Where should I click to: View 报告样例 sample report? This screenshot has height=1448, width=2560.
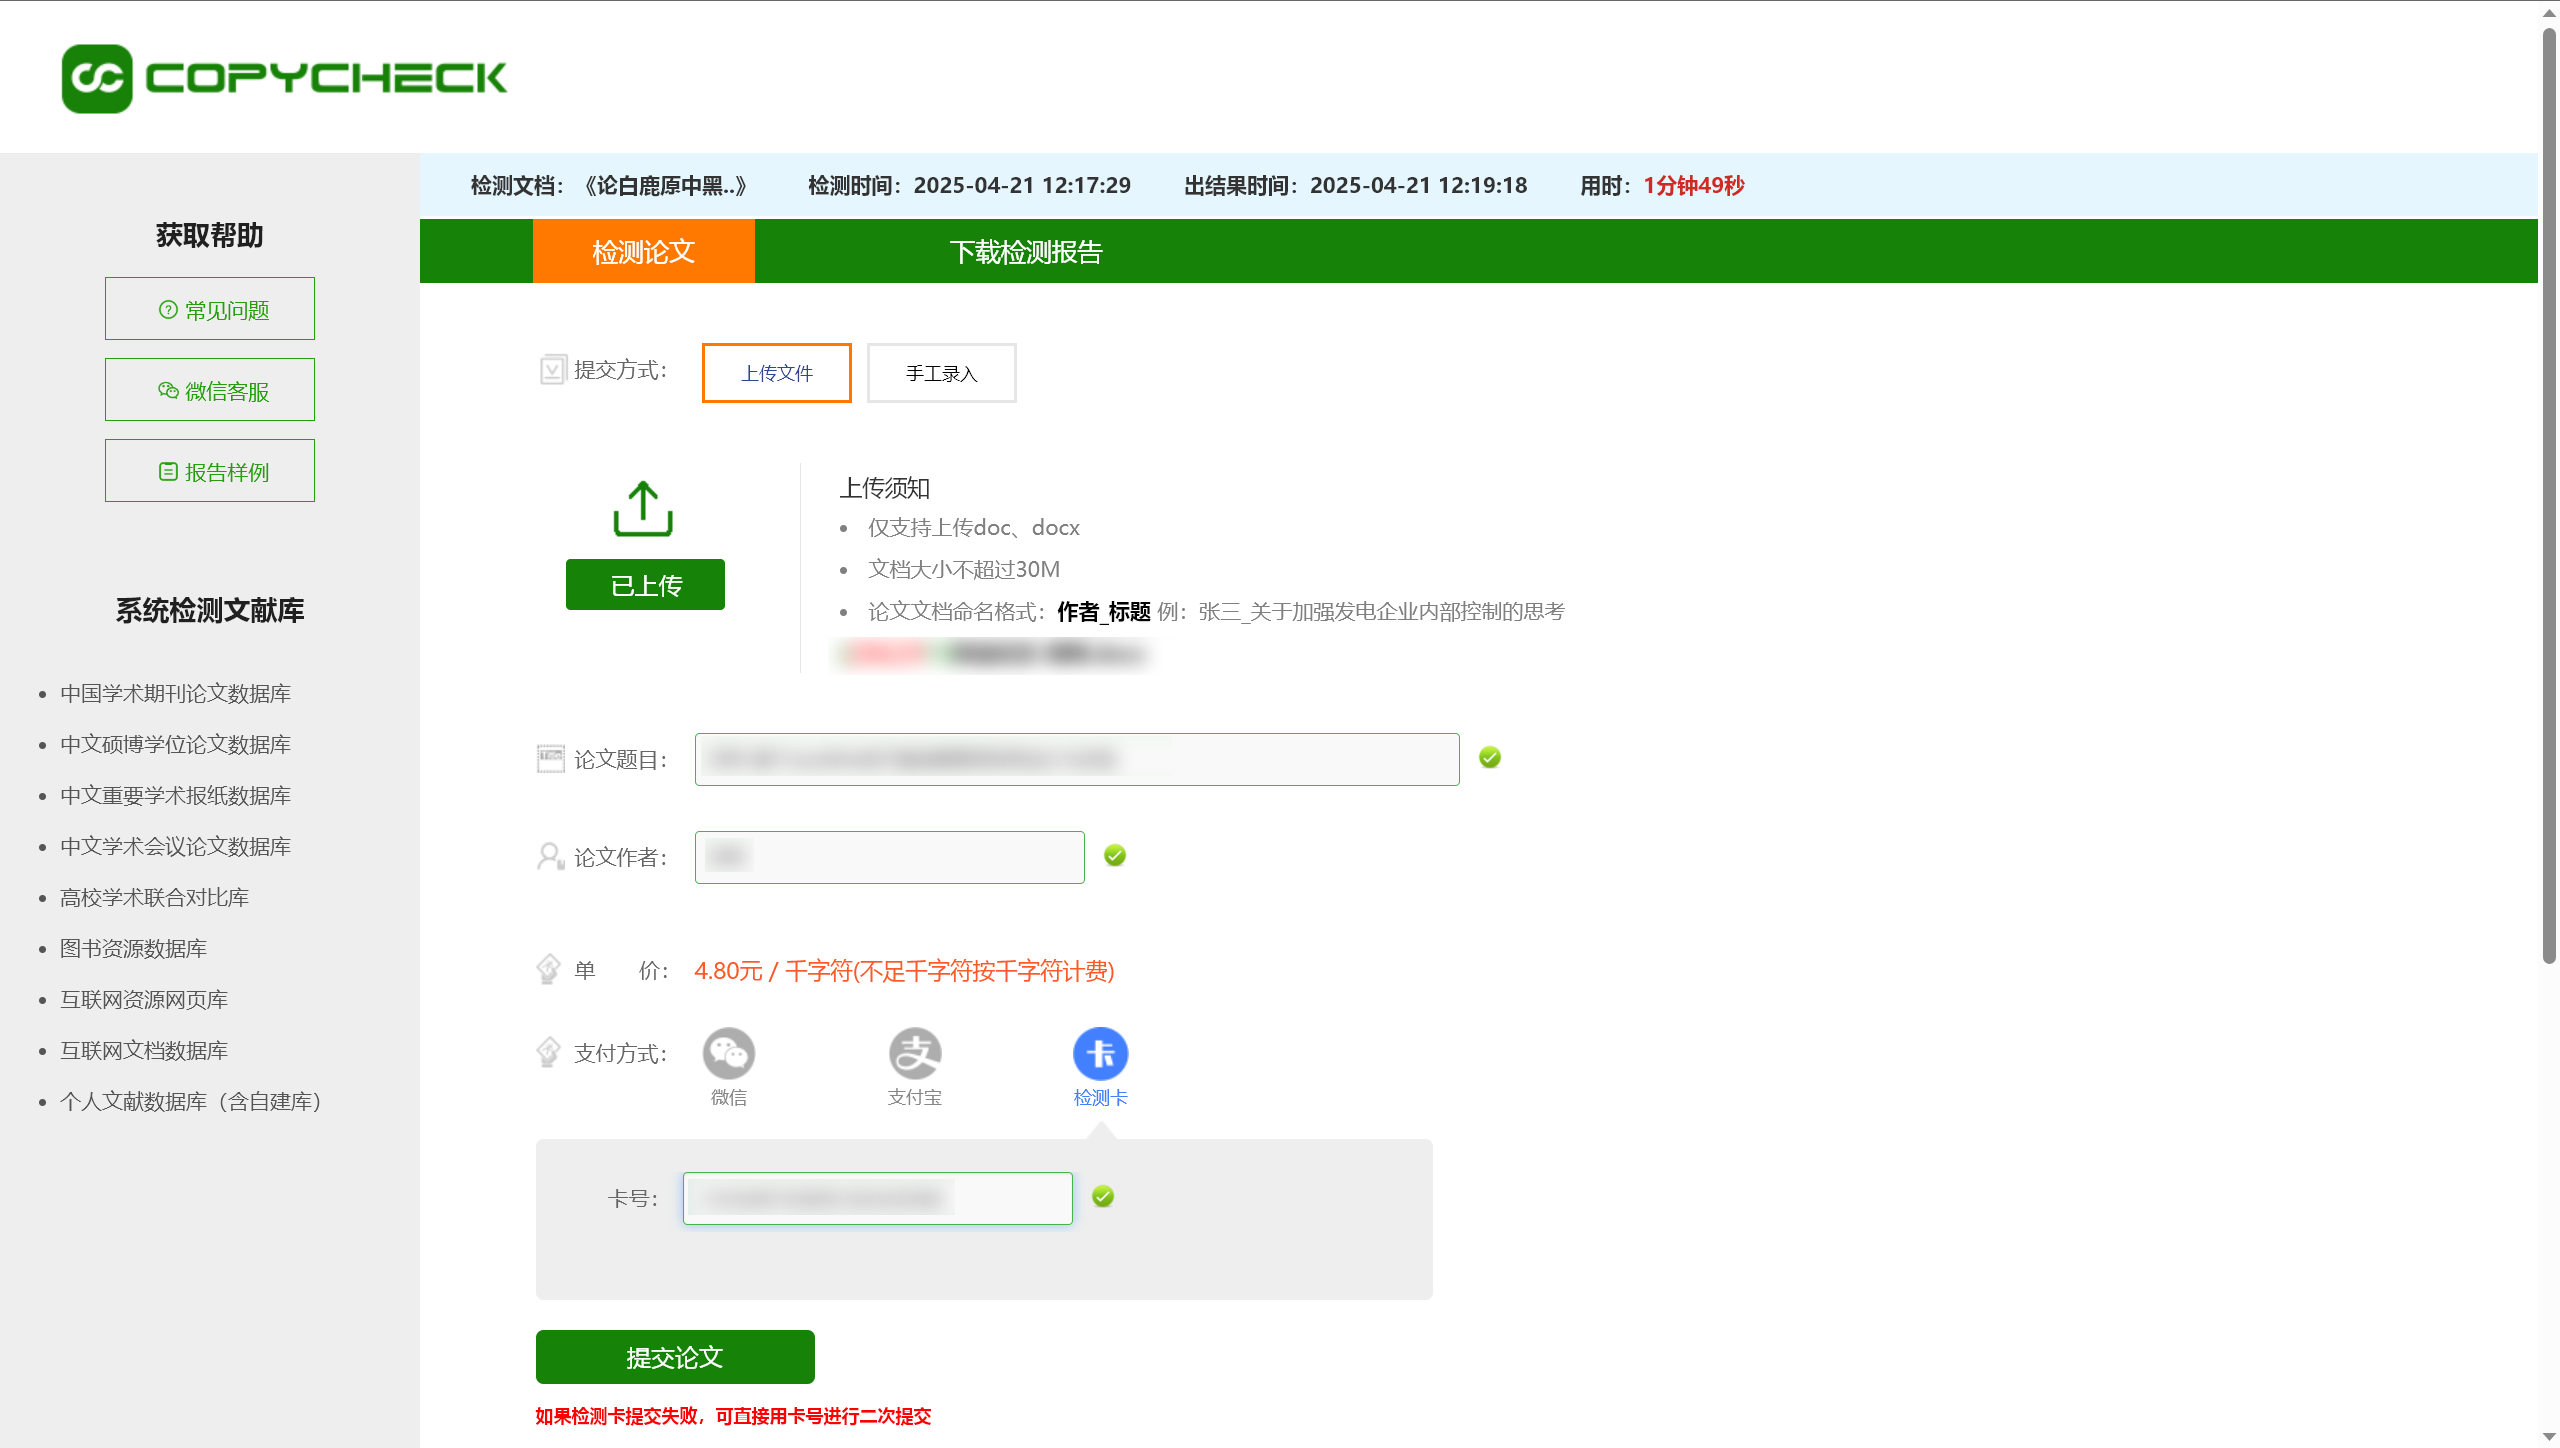click(210, 471)
